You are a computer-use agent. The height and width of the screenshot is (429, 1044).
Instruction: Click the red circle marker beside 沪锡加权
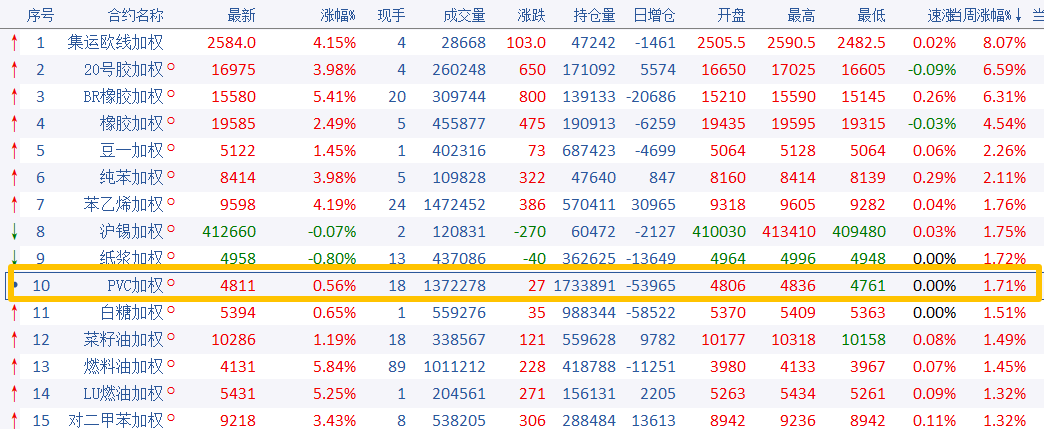(172, 228)
